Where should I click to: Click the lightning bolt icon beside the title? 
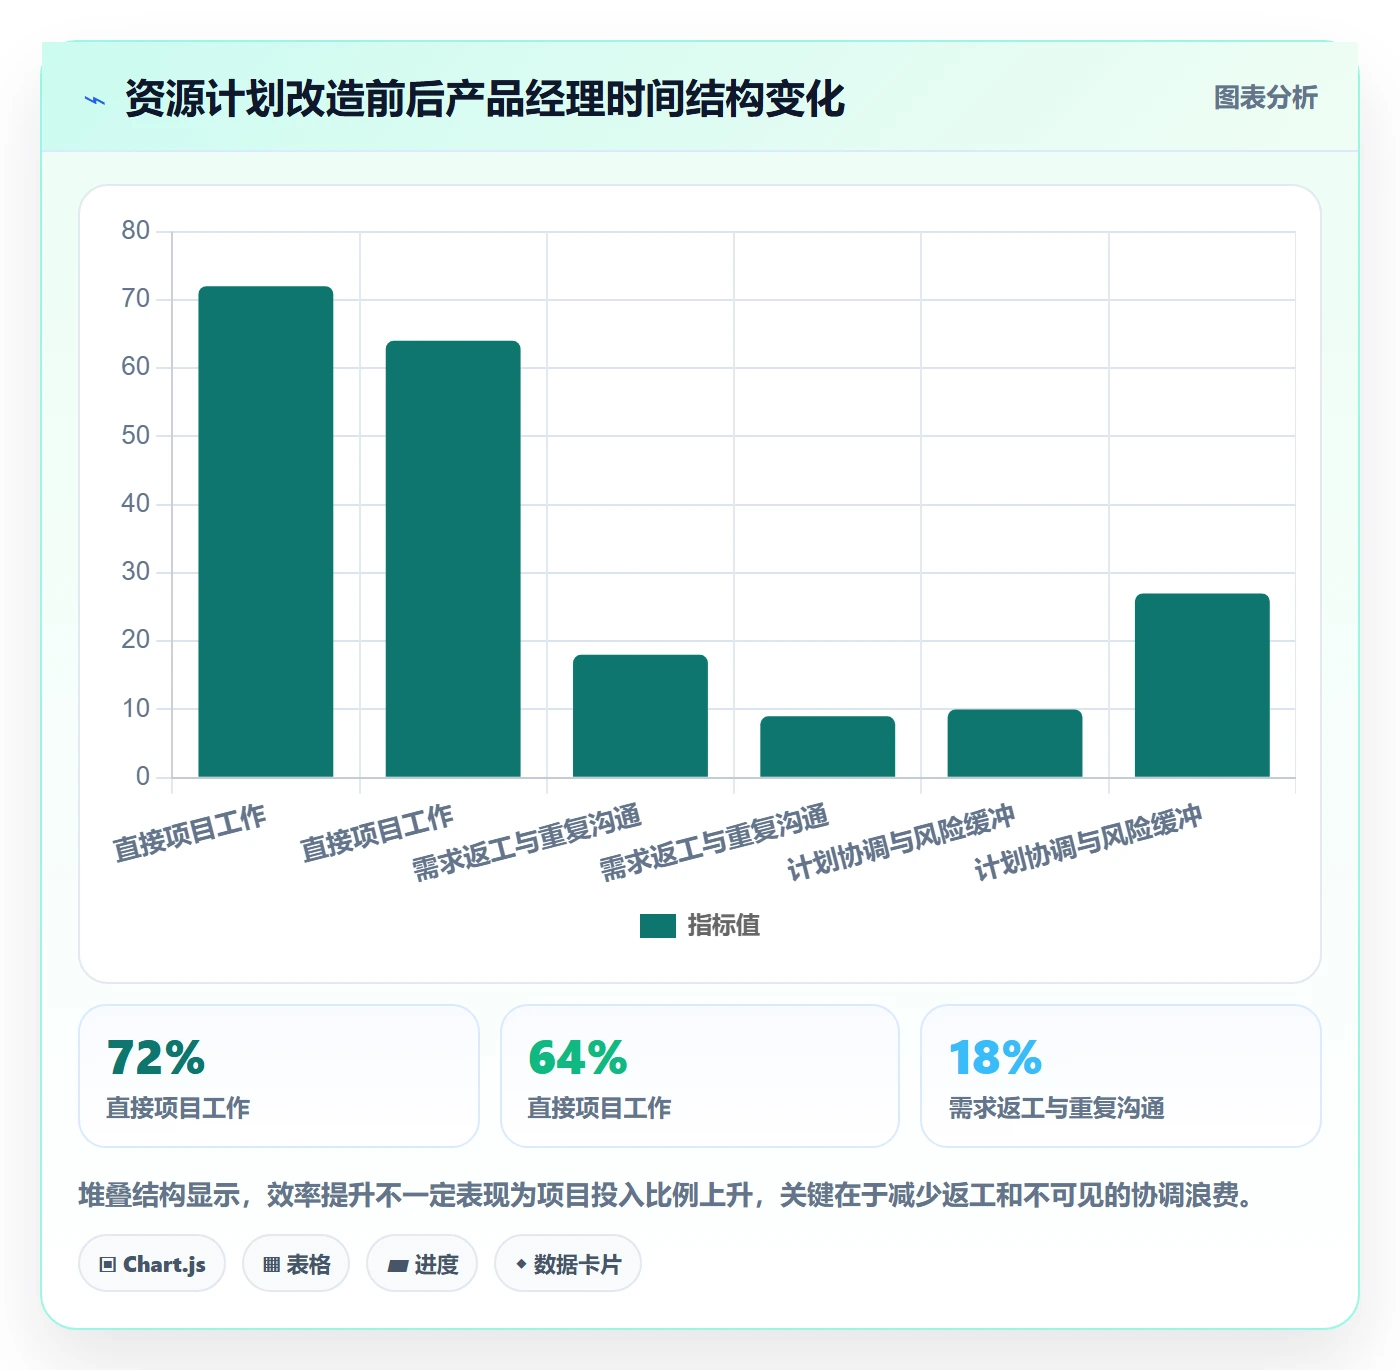[x=95, y=100]
